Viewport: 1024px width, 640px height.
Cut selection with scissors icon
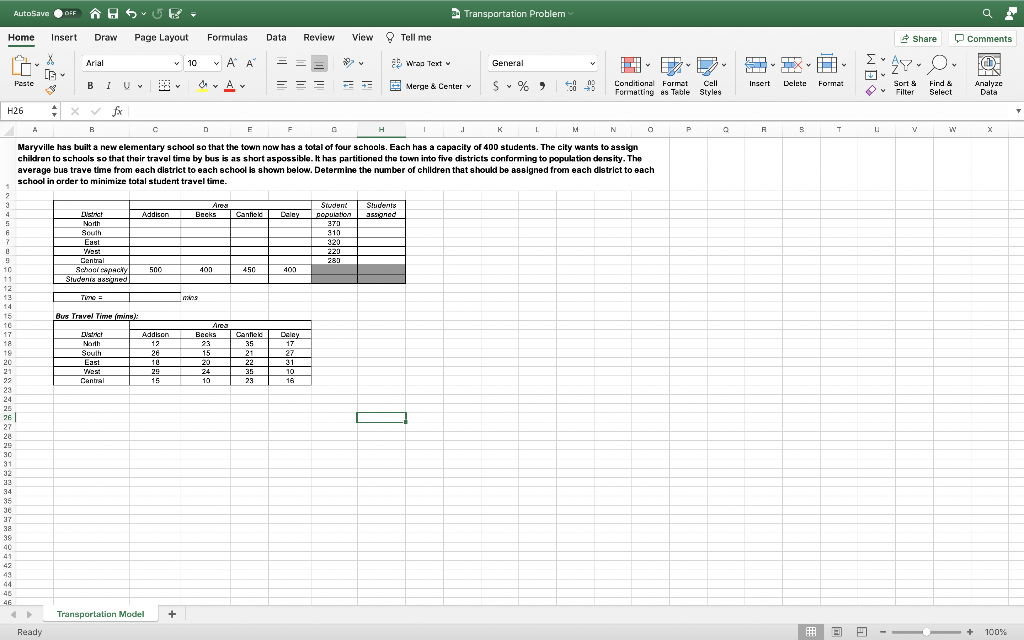click(50, 60)
